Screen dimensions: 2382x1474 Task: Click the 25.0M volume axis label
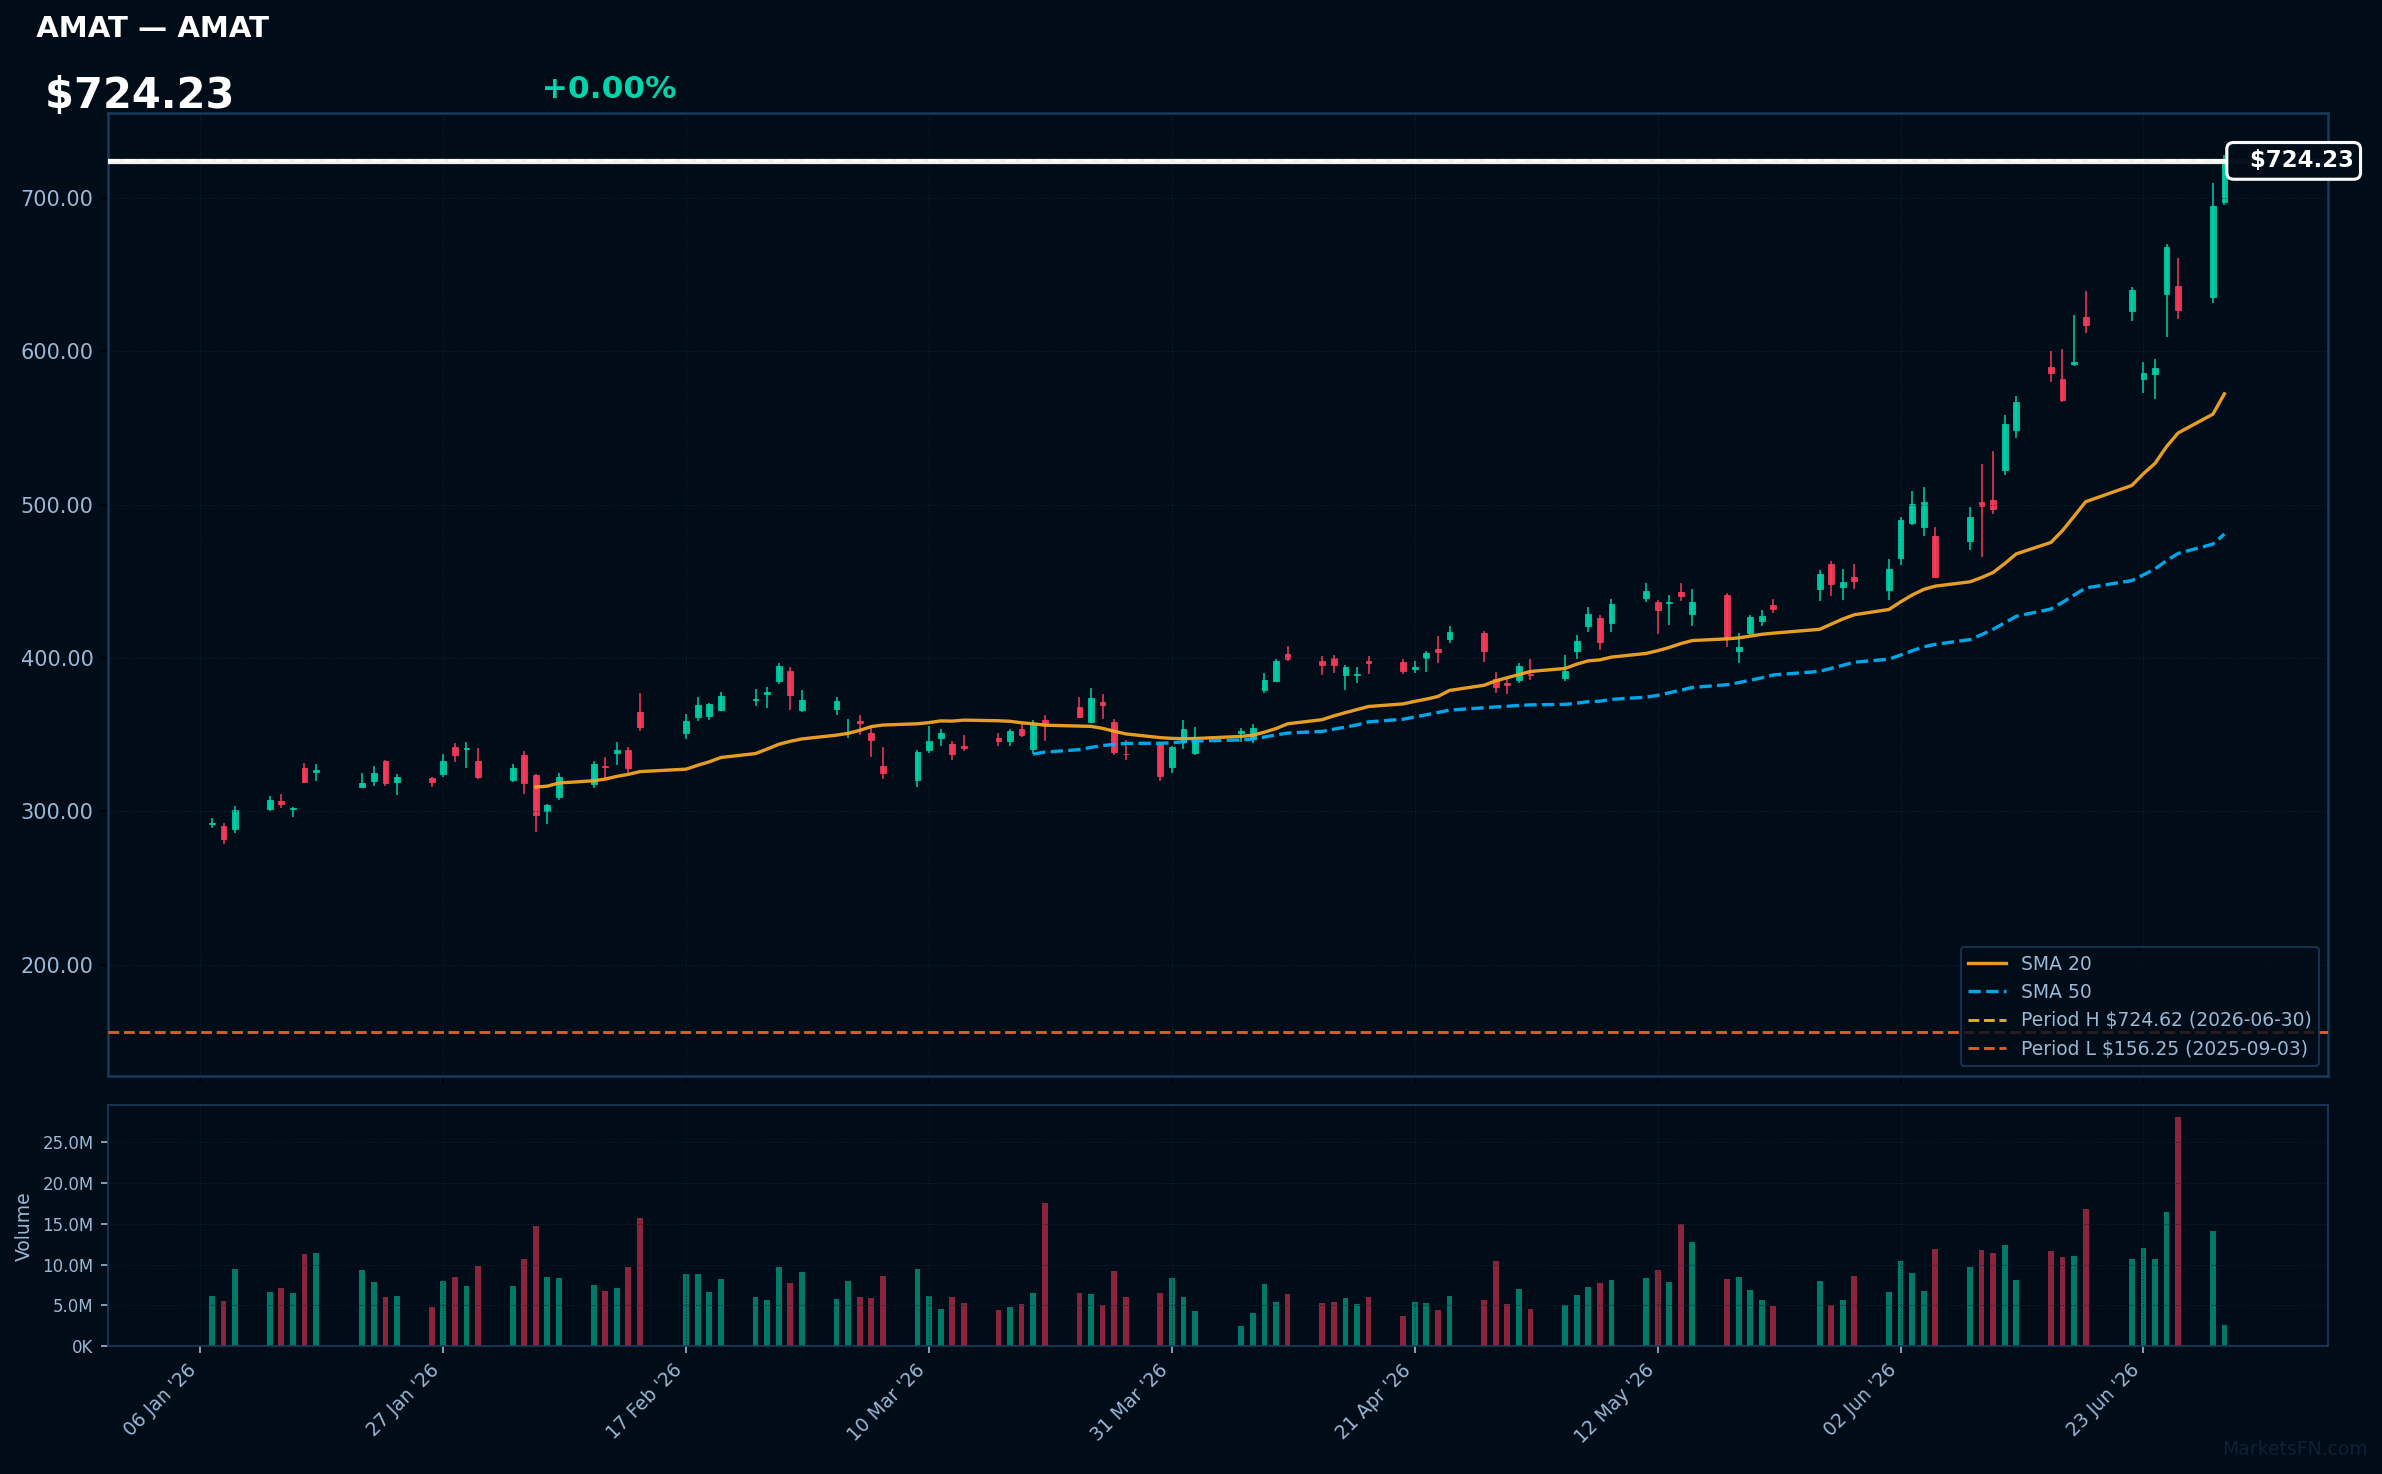click(x=68, y=1142)
